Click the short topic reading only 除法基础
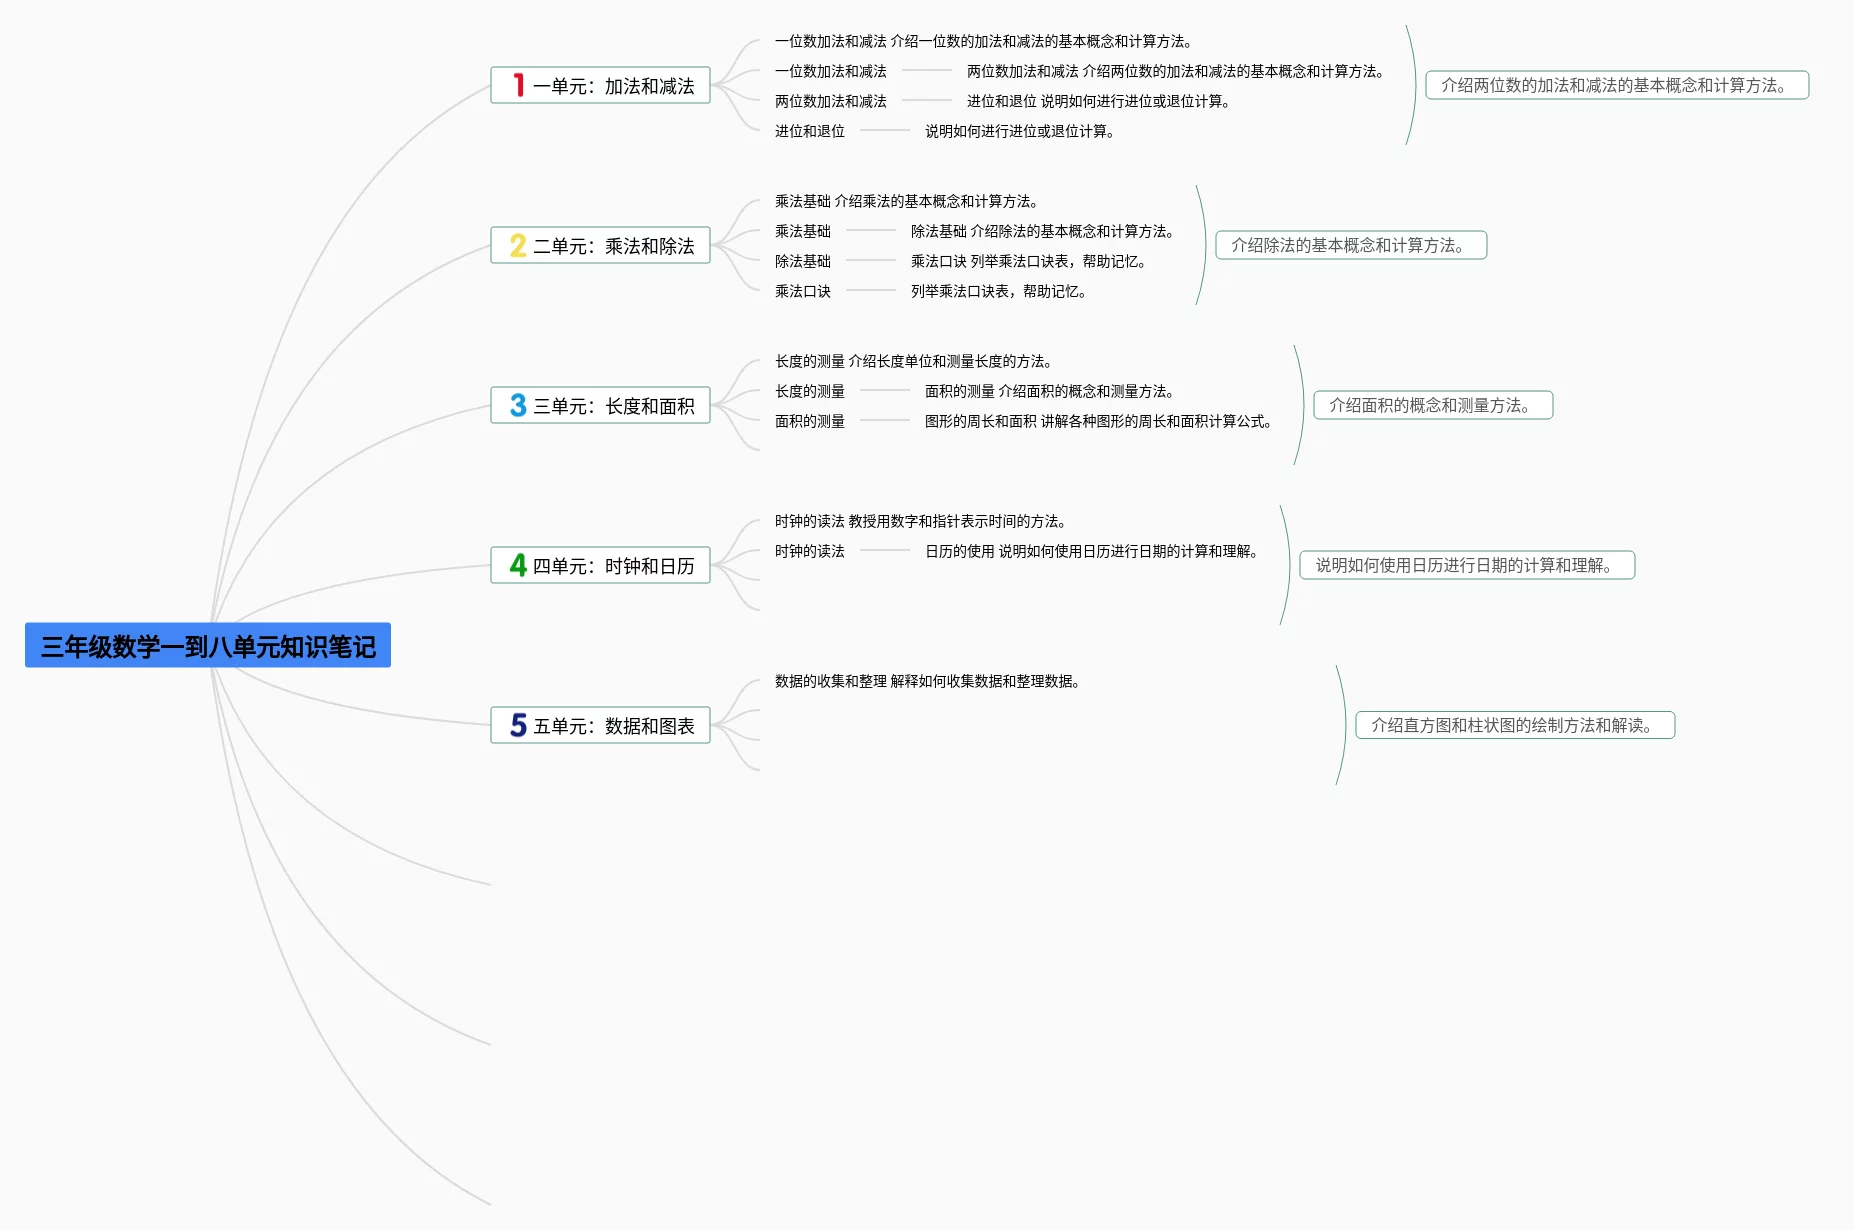This screenshot has height=1230, width=1854. (803, 261)
